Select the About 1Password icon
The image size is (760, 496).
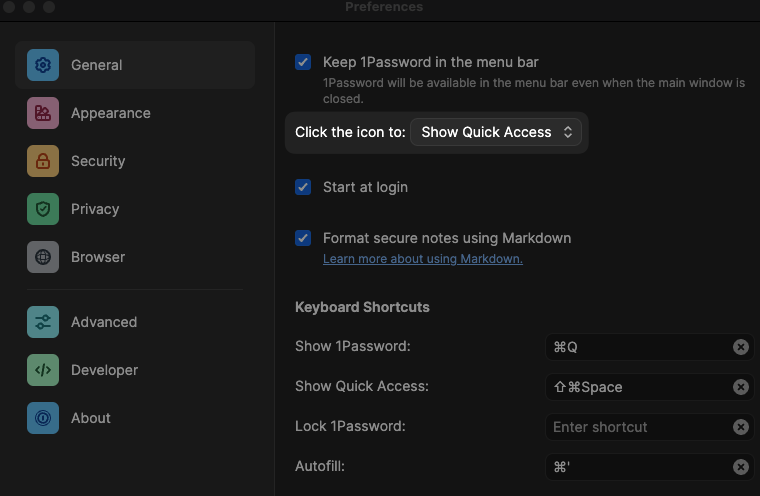(x=43, y=418)
